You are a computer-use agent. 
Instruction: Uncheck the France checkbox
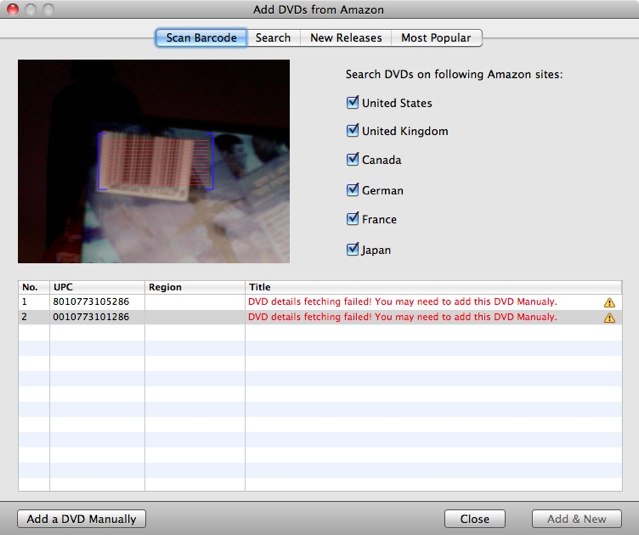(x=353, y=219)
